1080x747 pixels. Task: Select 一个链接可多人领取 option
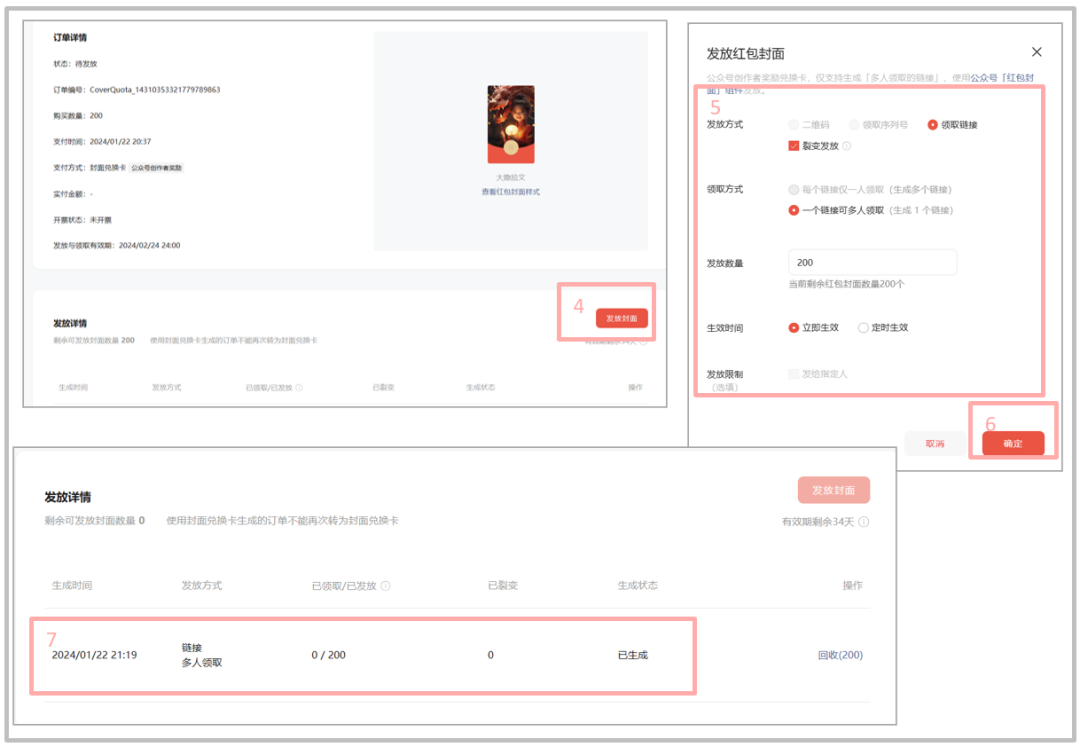[794, 211]
